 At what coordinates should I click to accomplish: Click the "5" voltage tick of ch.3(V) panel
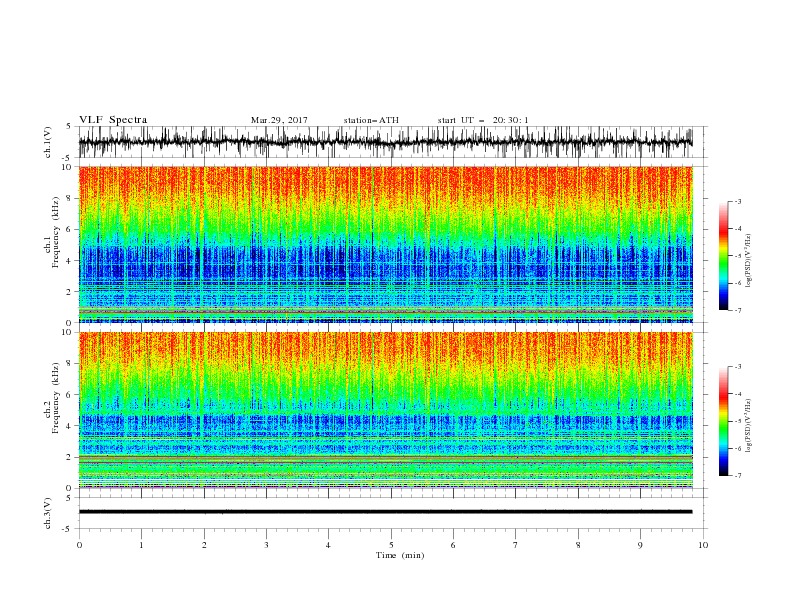click(x=69, y=498)
